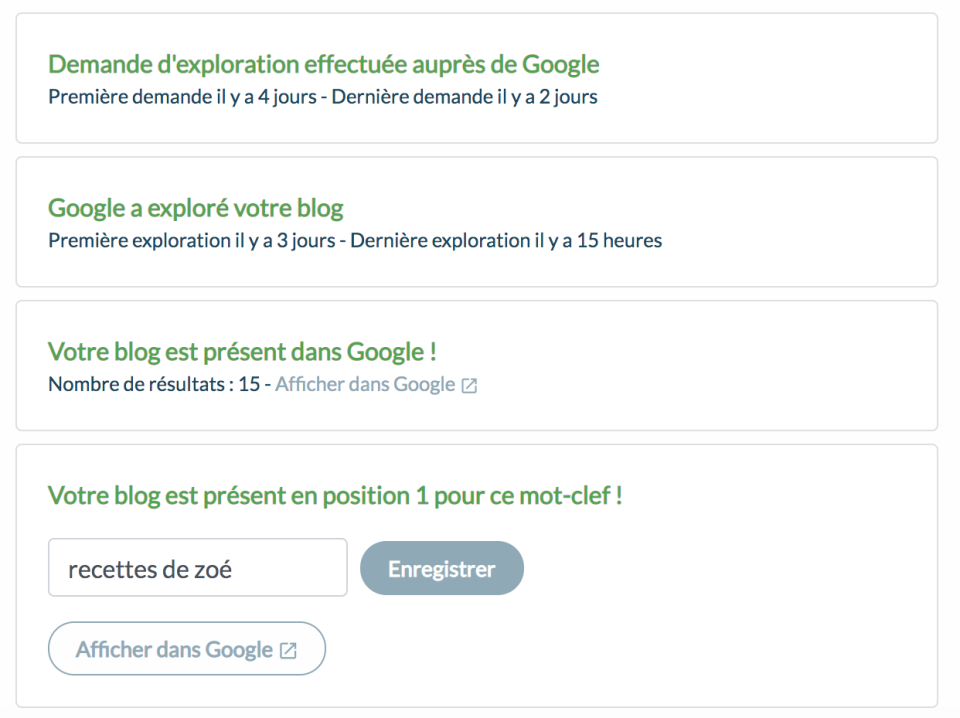
Task: Click the "présent en position 1" keyword heading
Action: tap(335, 496)
